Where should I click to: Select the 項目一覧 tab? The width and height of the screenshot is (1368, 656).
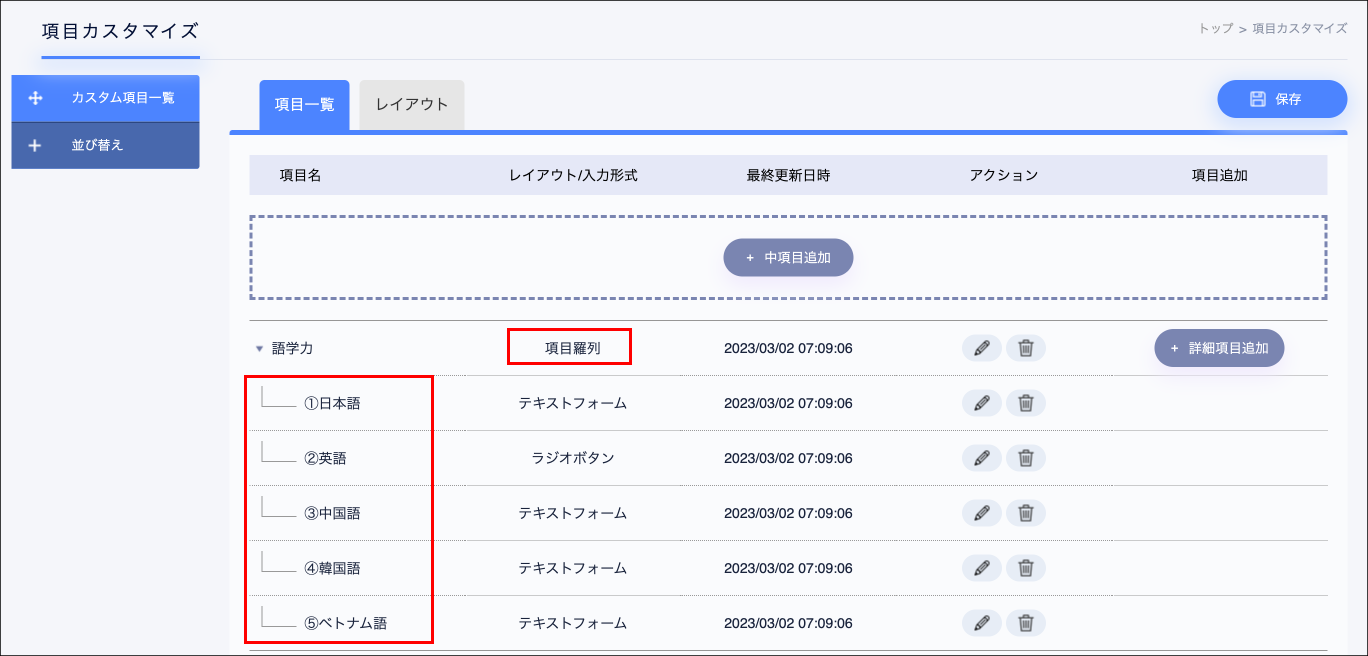point(304,105)
